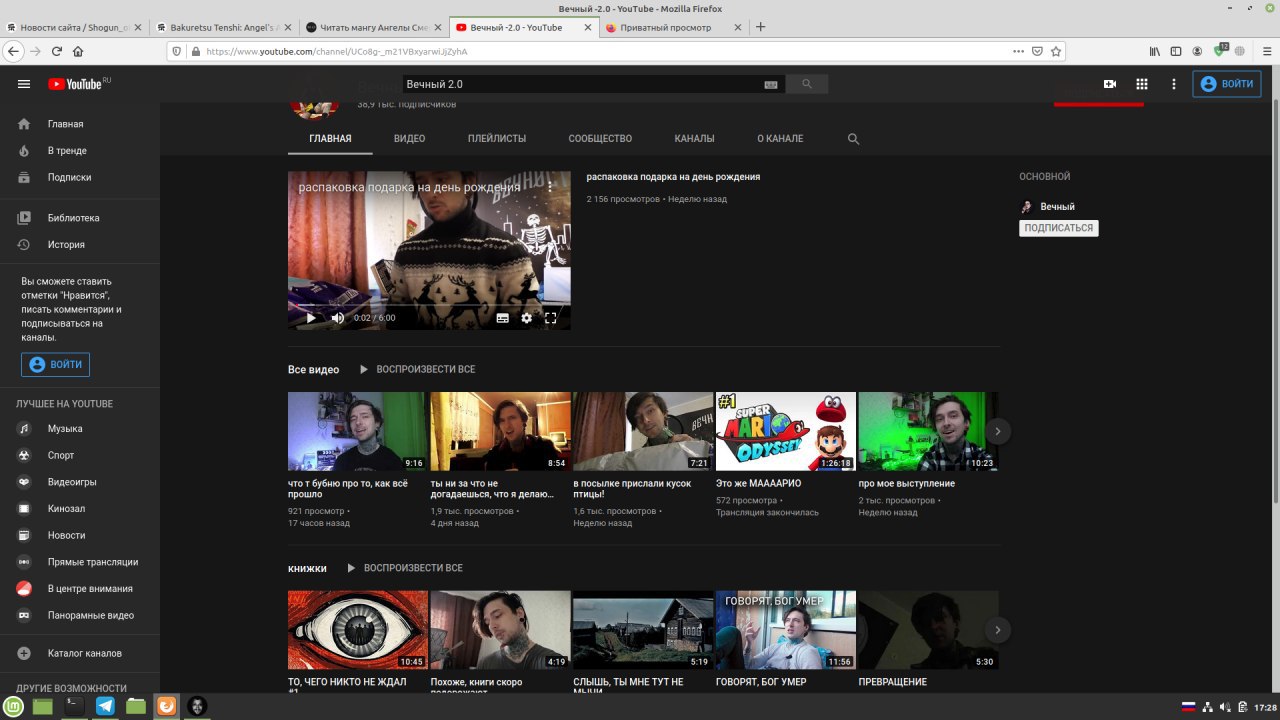Bookmark this page with the star
This screenshot has height=720, width=1280.
1056,51
